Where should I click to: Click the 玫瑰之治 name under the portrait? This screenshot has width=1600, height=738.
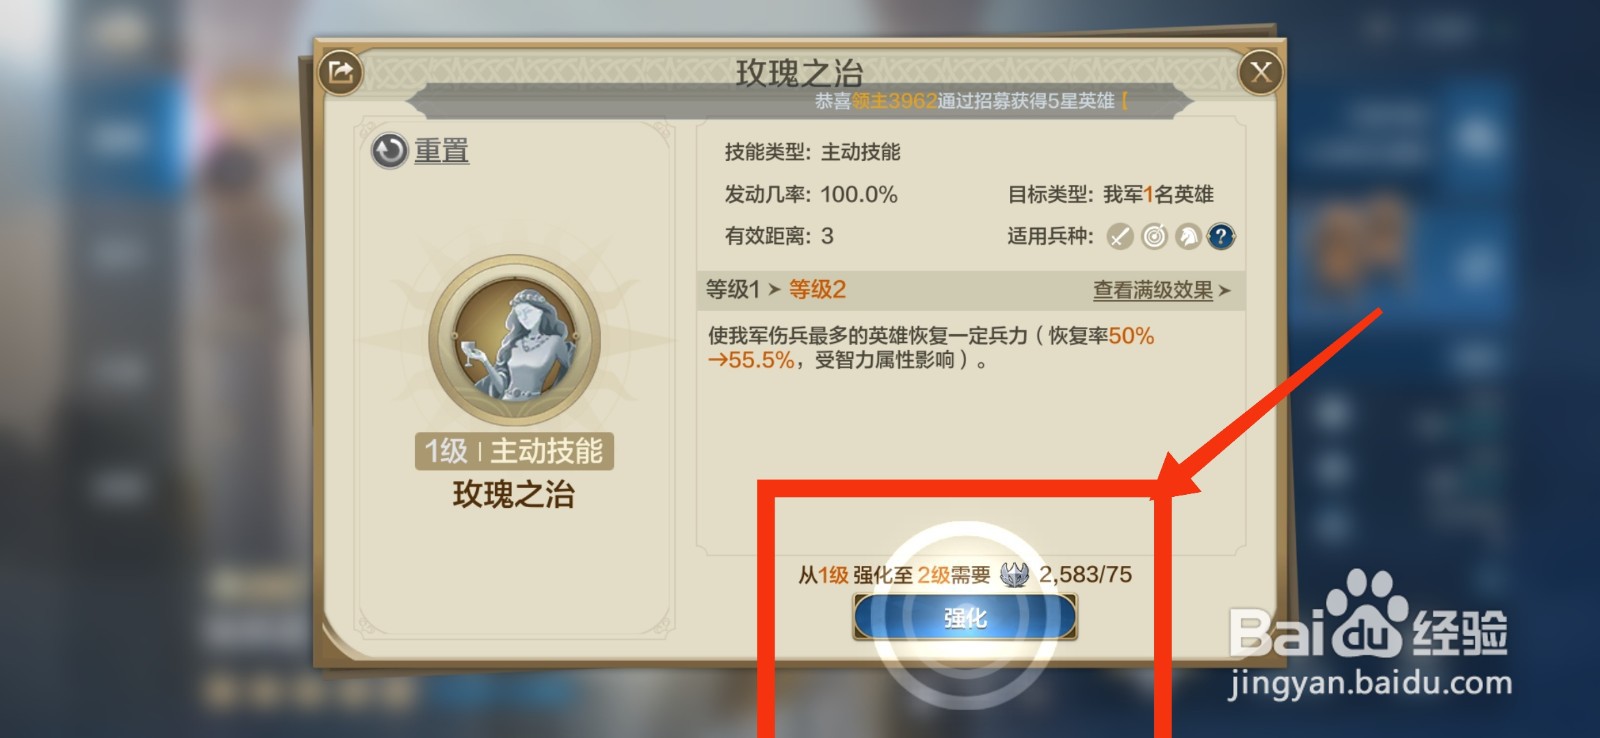click(514, 494)
